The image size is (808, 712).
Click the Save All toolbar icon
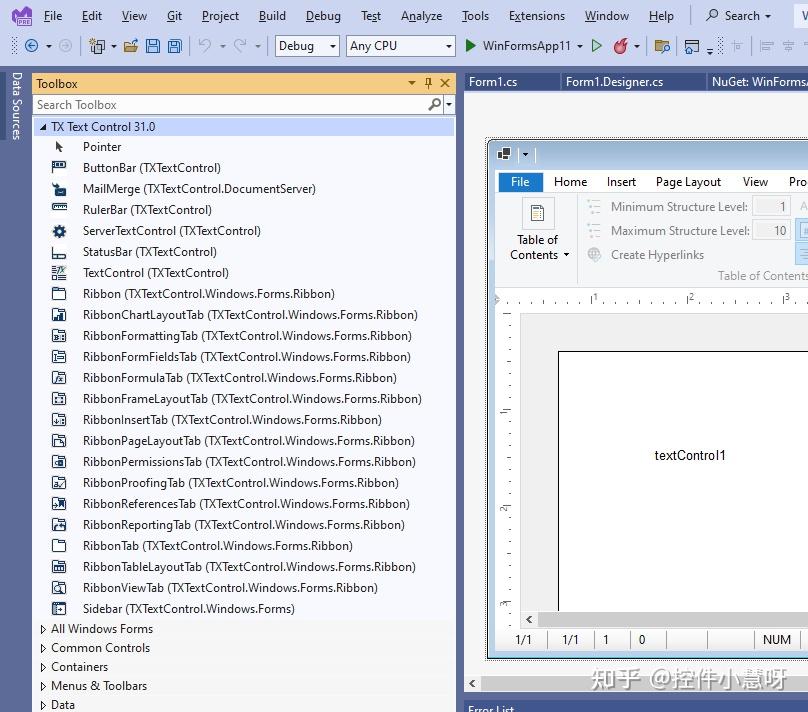pyautogui.click(x=174, y=46)
